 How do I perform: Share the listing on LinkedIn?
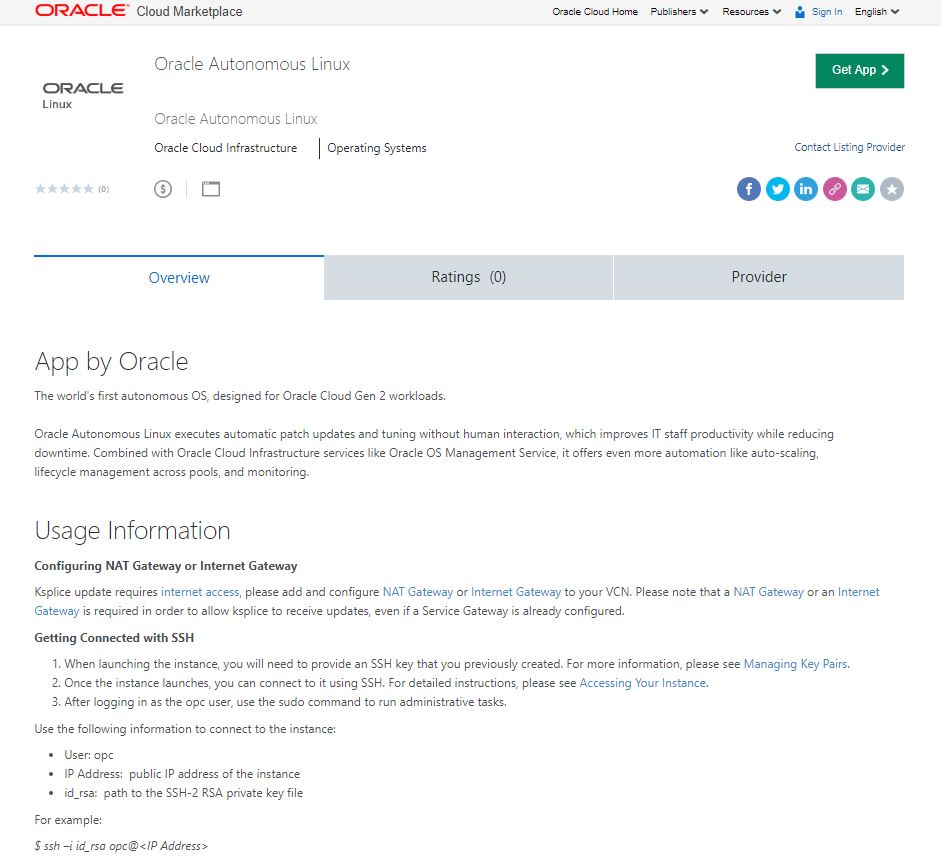pyautogui.click(x=806, y=188)
